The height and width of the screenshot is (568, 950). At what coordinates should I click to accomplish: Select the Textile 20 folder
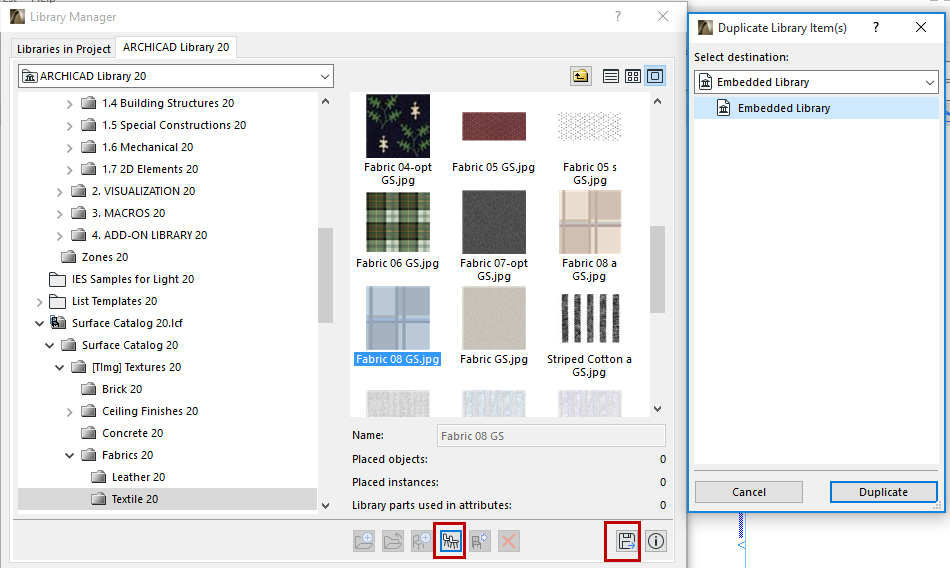[135, 499]
